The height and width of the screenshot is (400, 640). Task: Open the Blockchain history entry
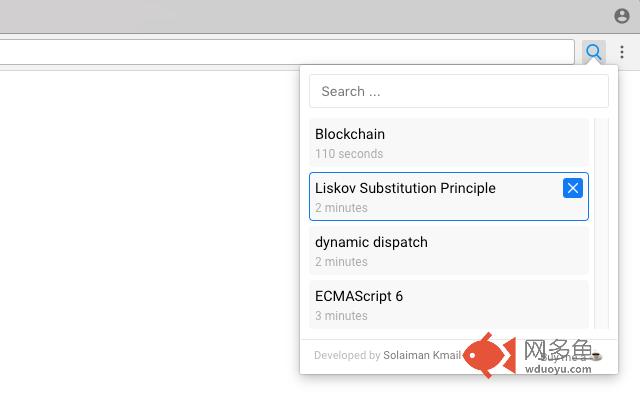click(449, 142)
